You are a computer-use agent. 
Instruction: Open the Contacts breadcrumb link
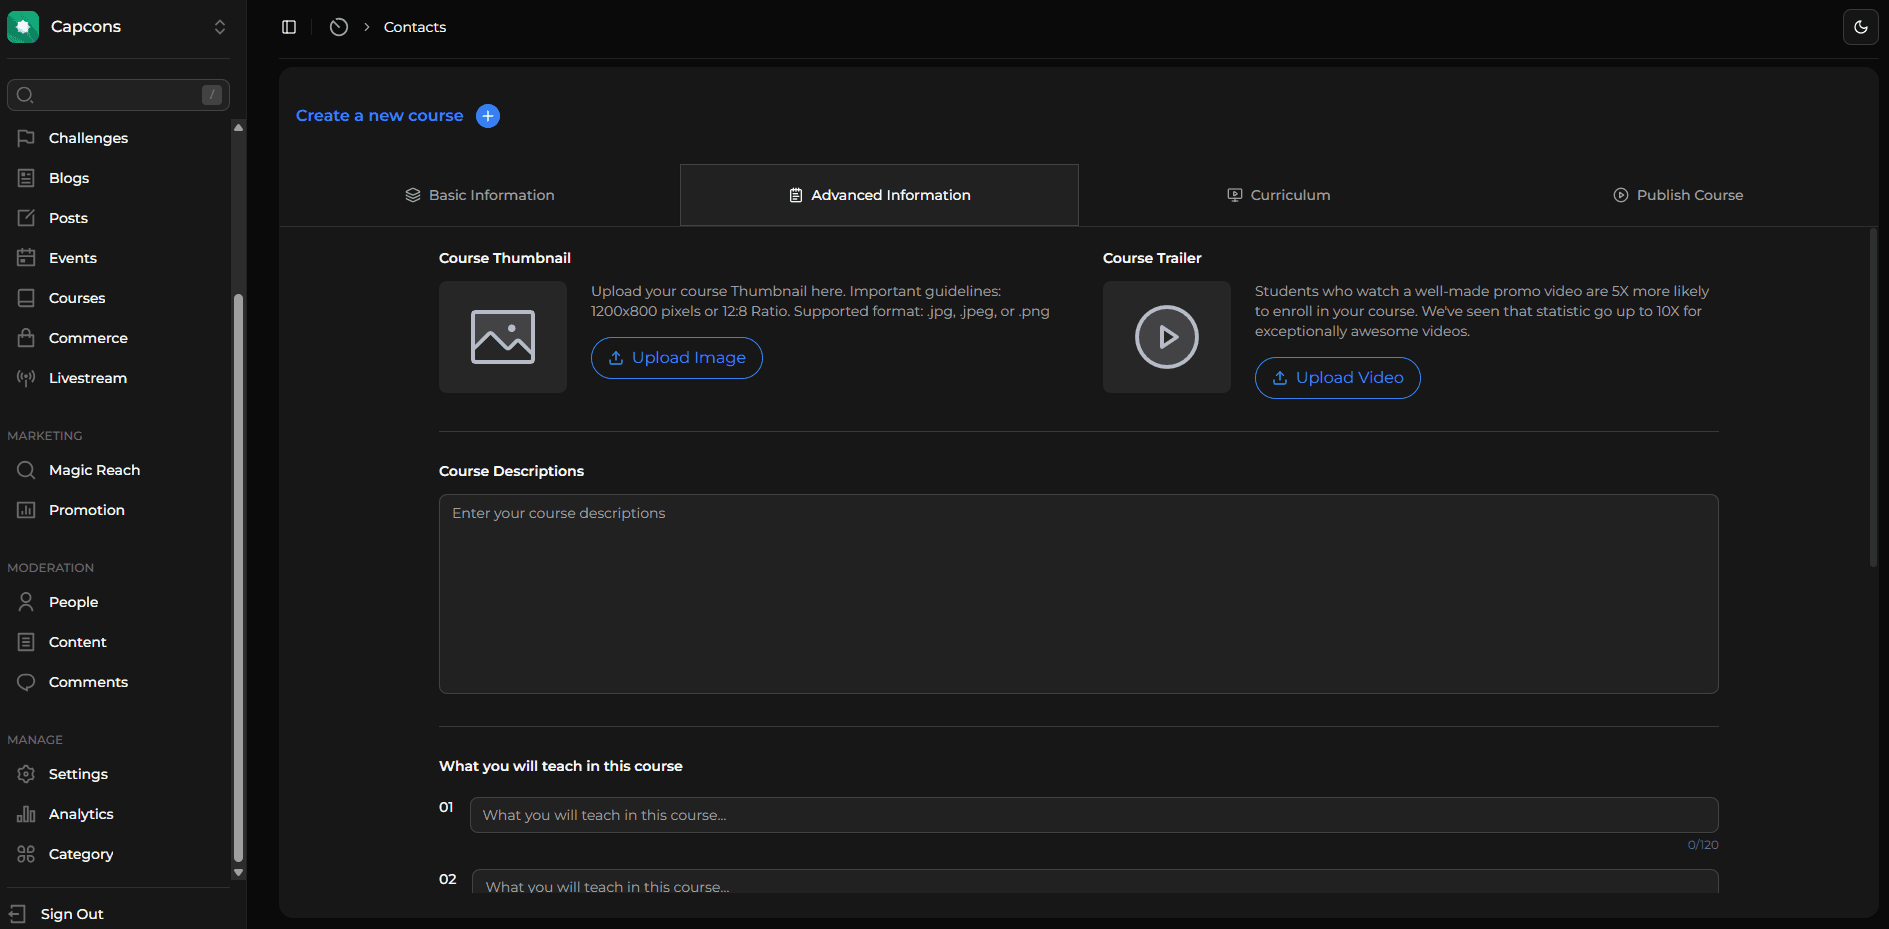[415, 27]
